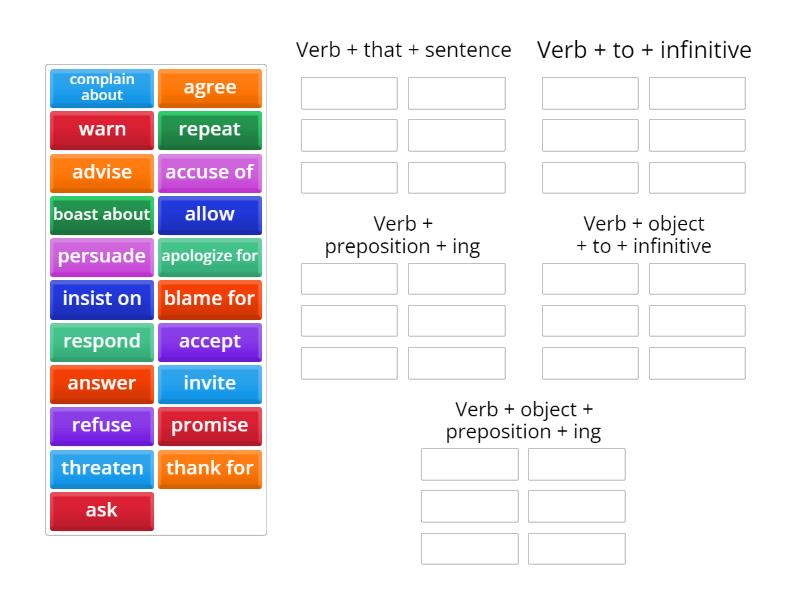Select the "ask" tile at the bottom

100,510
